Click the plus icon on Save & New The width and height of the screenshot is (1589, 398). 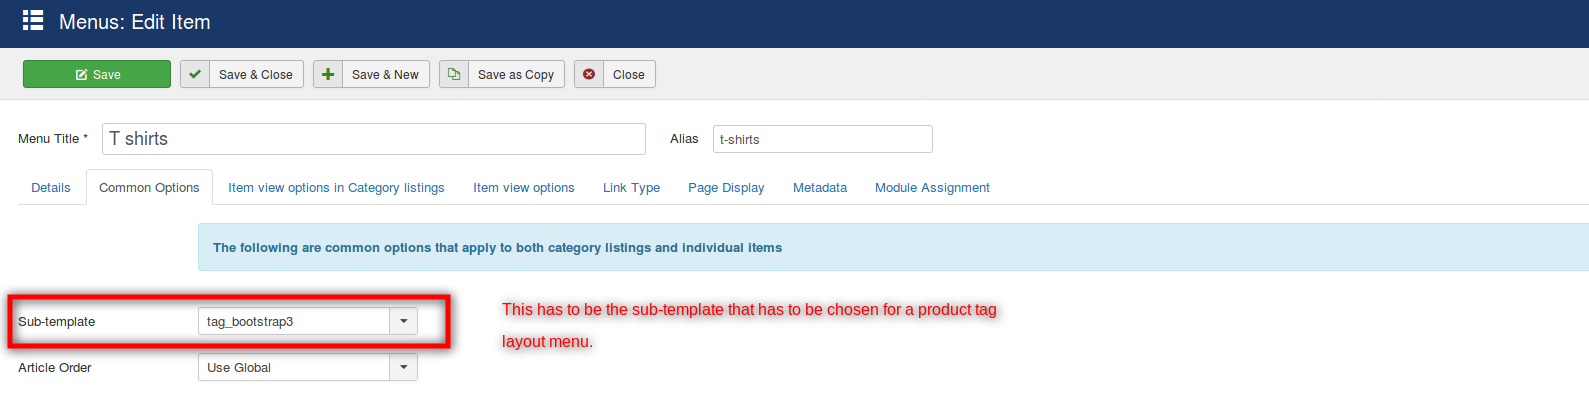click(x=328, y=74)
